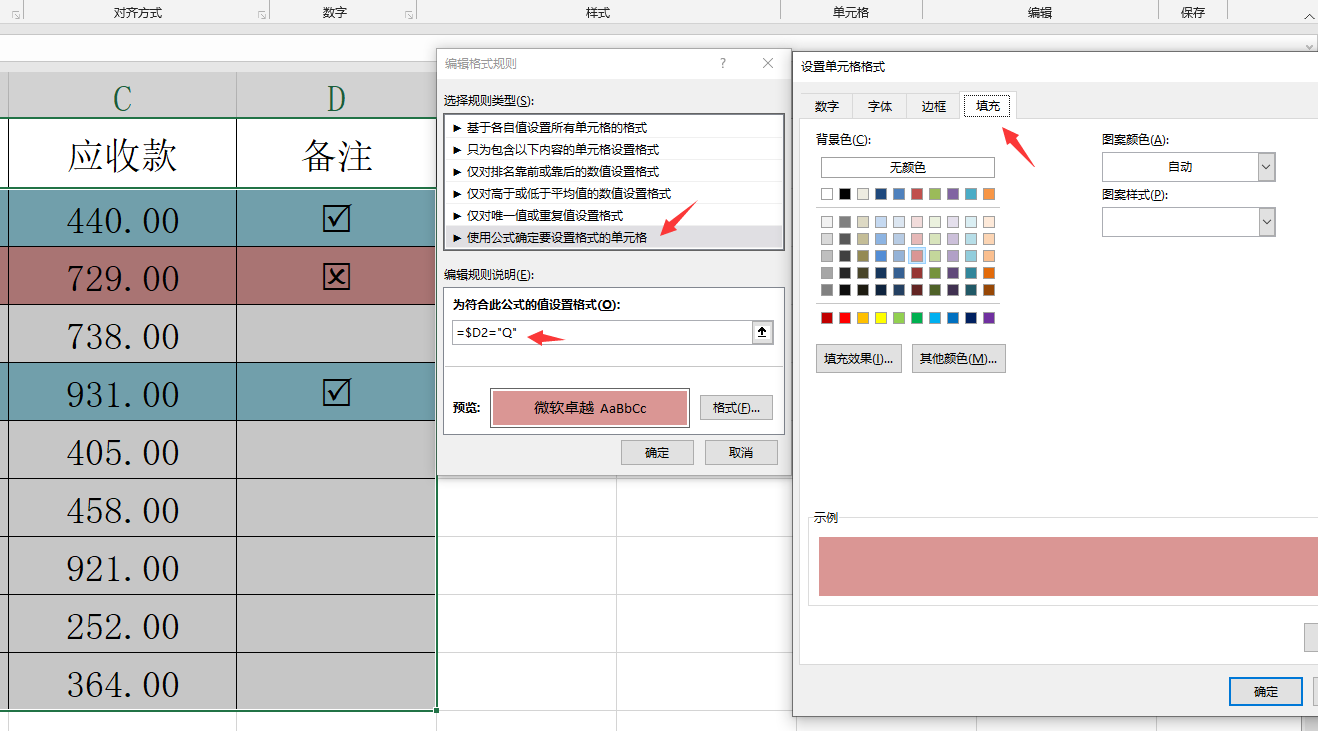This screenshot has width=1318, height=731.
Task: Cancel the rule with 取消 button
Action: 741,452
